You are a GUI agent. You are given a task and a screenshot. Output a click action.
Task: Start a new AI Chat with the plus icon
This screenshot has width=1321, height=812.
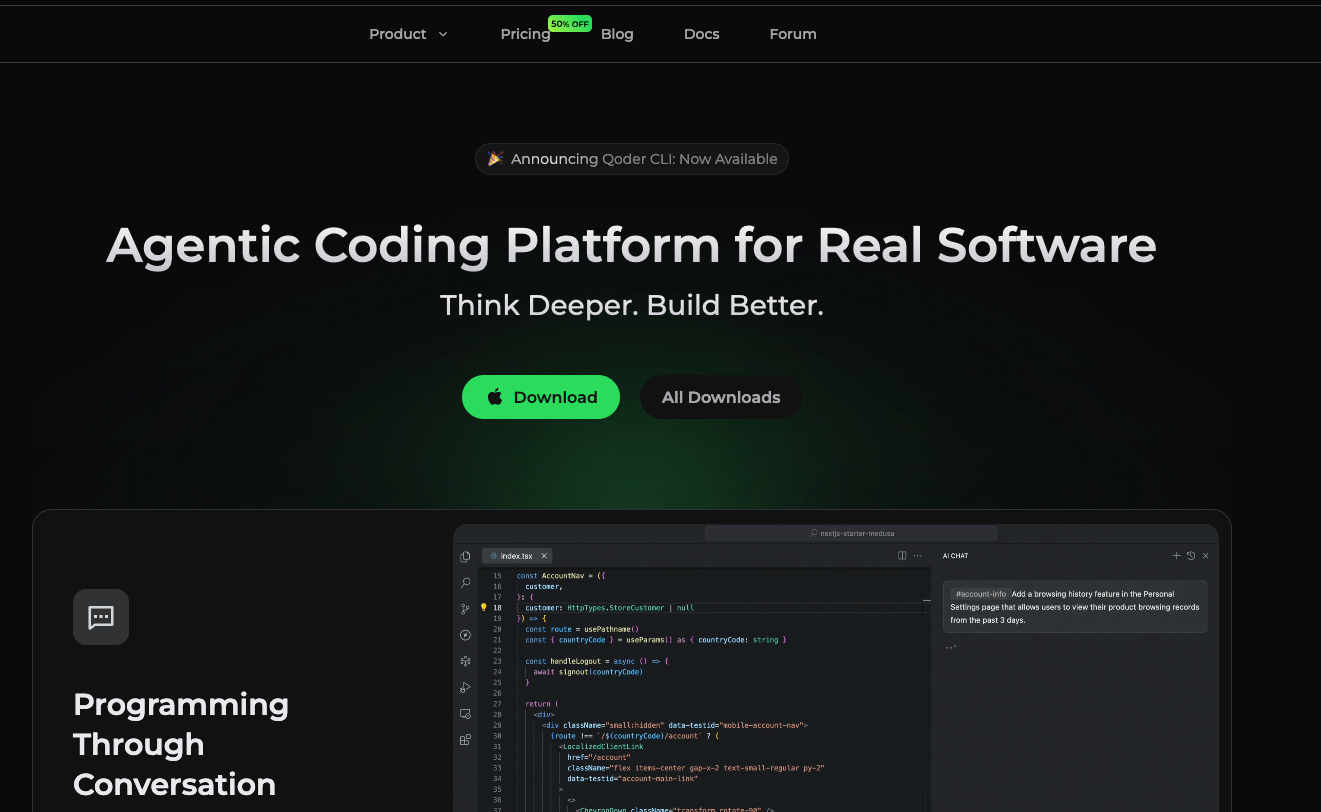coord(1176,555)
